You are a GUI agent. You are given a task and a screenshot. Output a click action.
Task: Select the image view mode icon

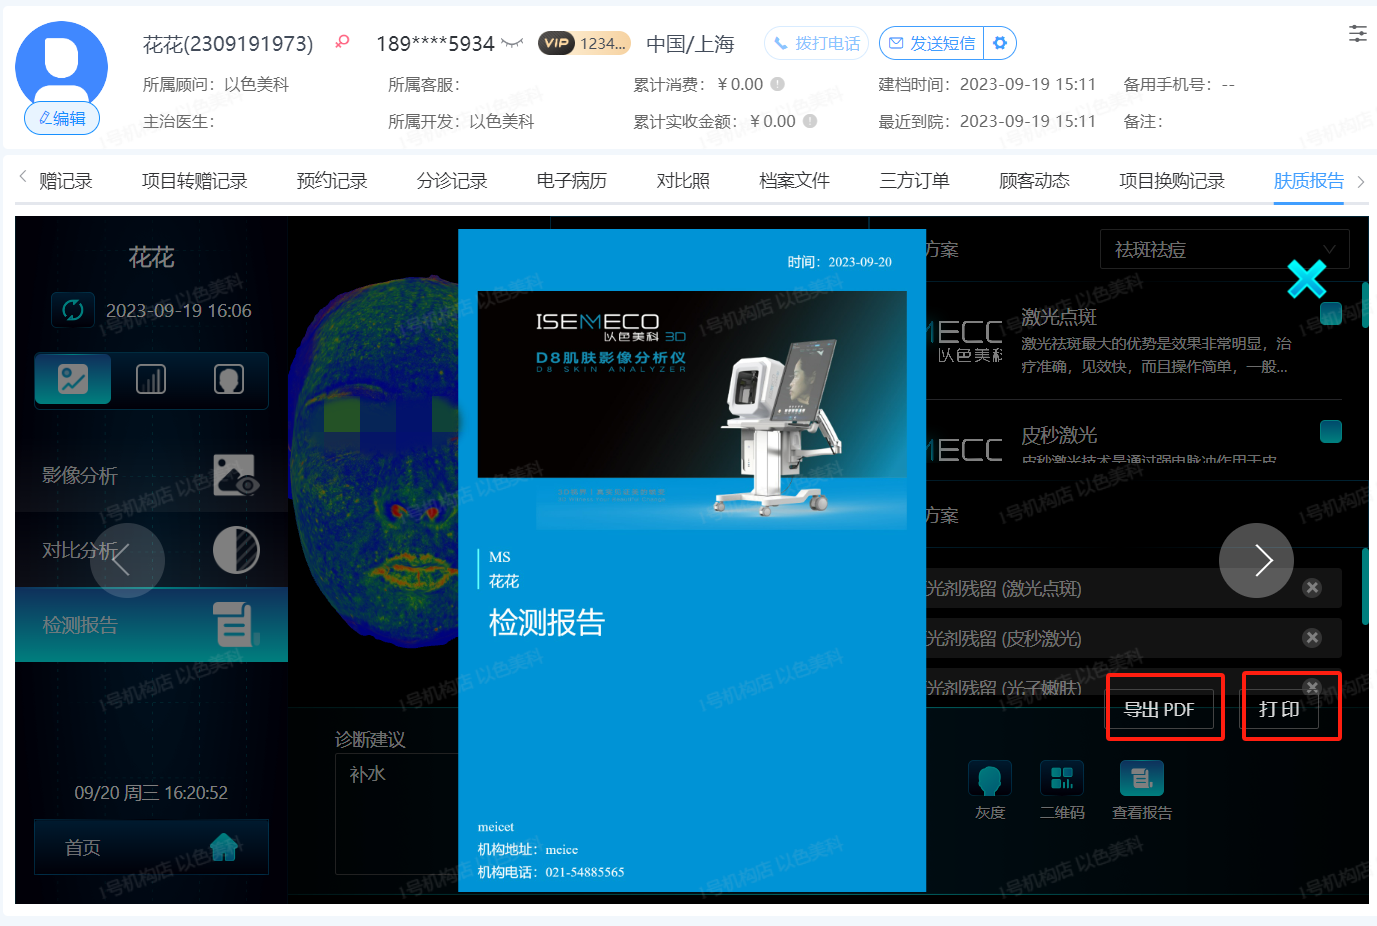(x=73, y=379)
